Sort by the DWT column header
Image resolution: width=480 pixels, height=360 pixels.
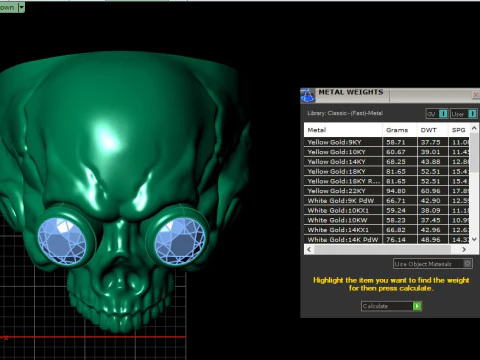pyautogui.click(x=432, y=130)
